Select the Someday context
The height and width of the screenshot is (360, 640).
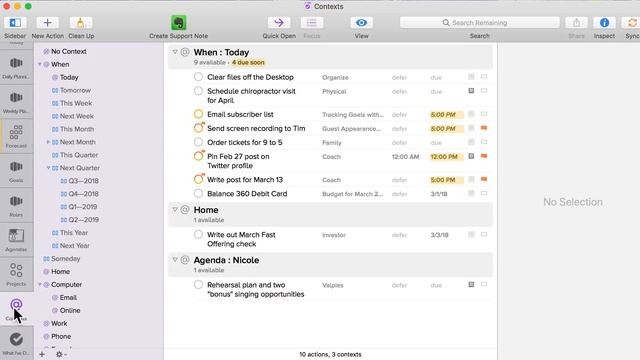point(66,259)
